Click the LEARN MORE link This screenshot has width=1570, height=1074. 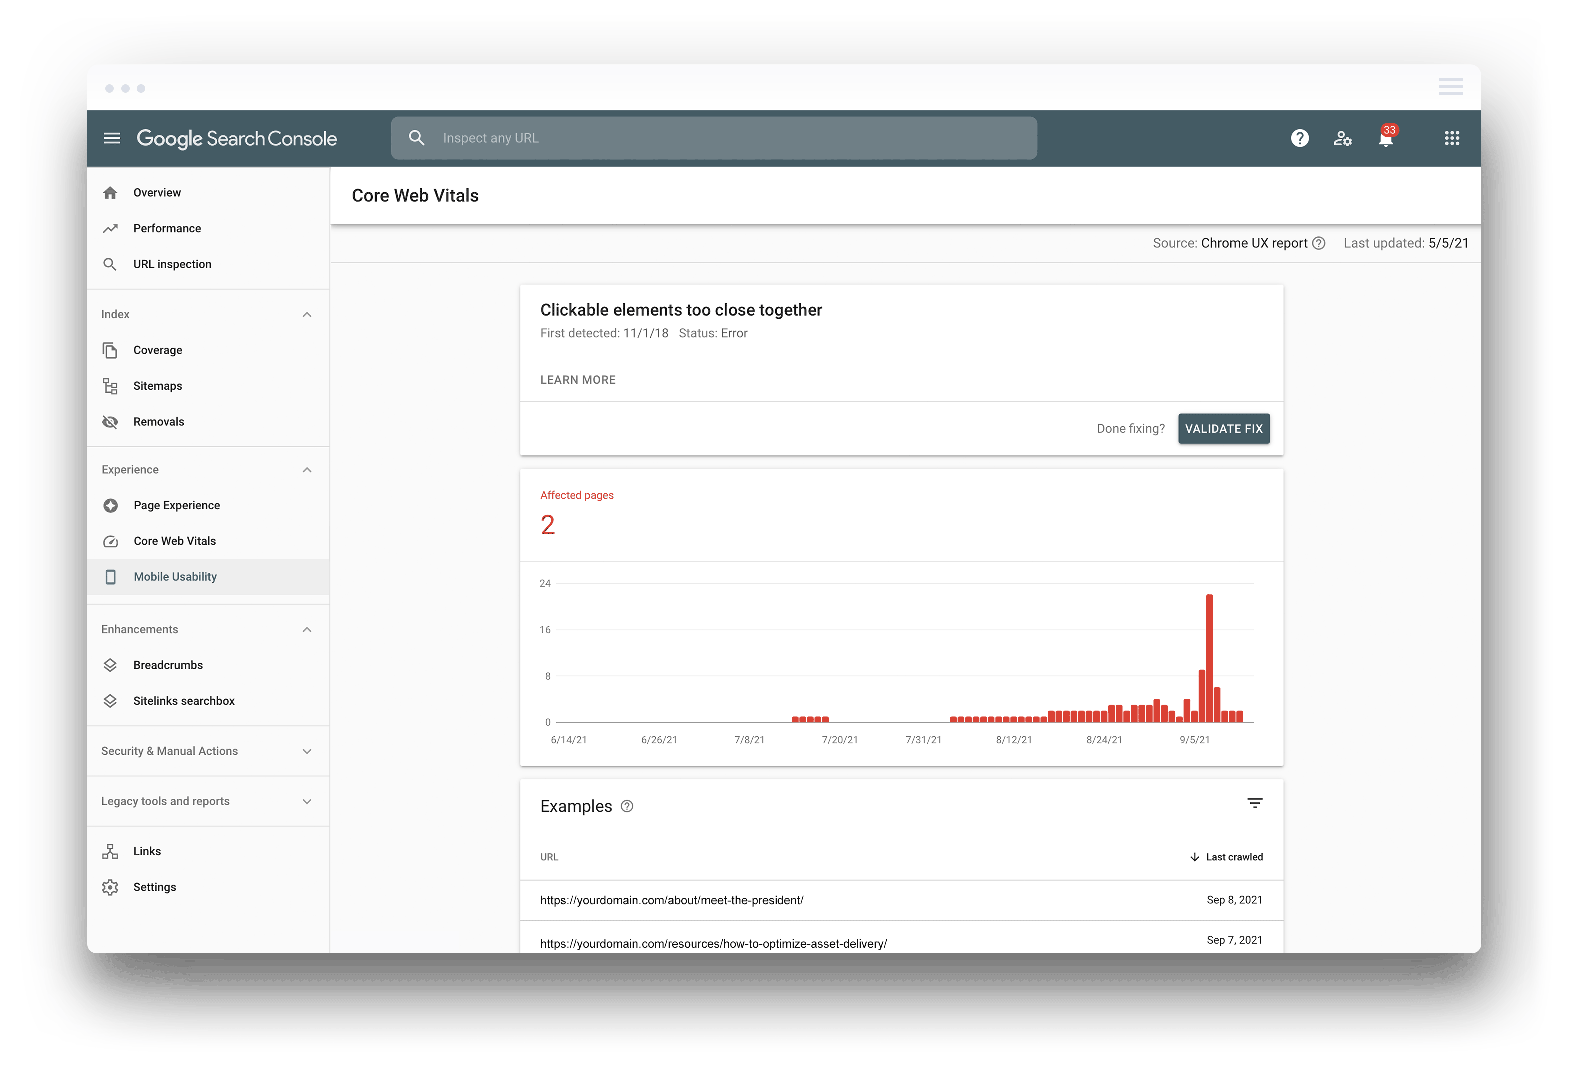tap(578, 380)
